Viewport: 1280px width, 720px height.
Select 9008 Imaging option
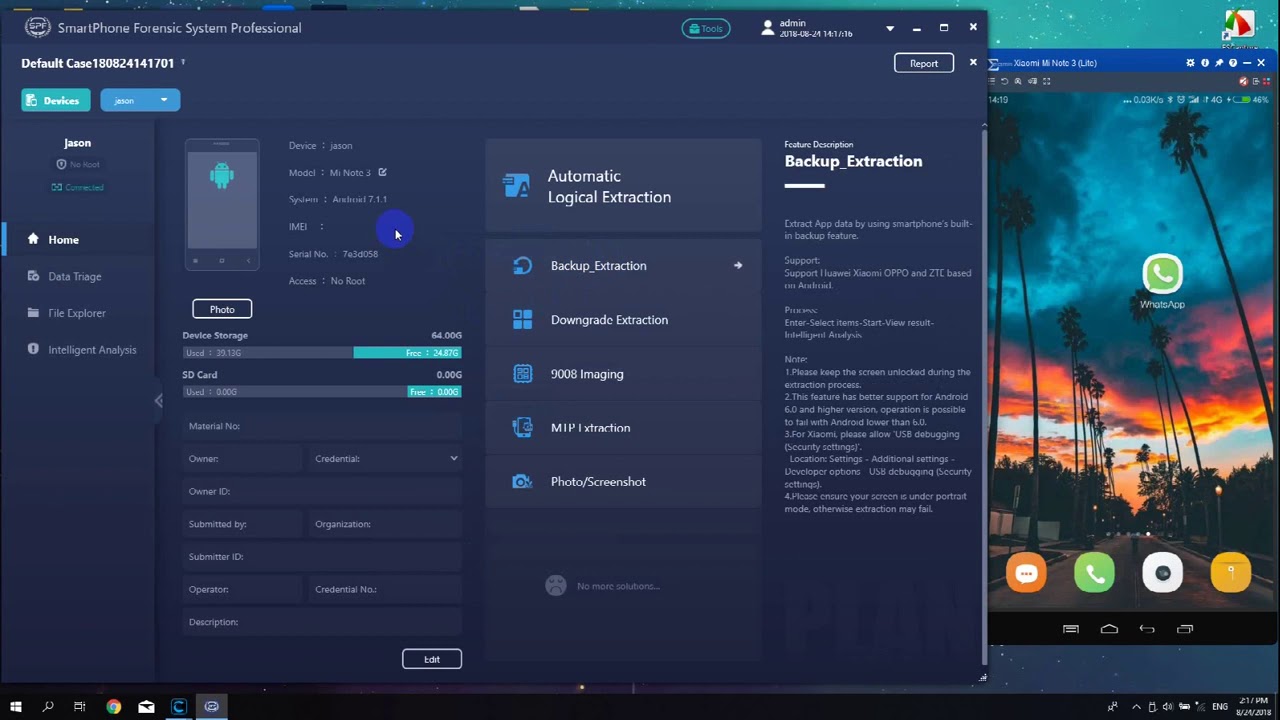623,374
